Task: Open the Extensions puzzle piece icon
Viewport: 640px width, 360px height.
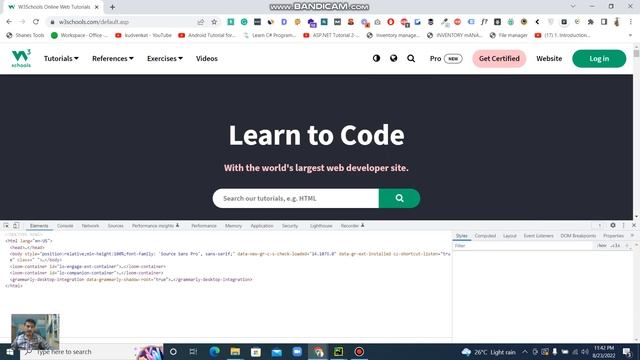Action: 591,22
